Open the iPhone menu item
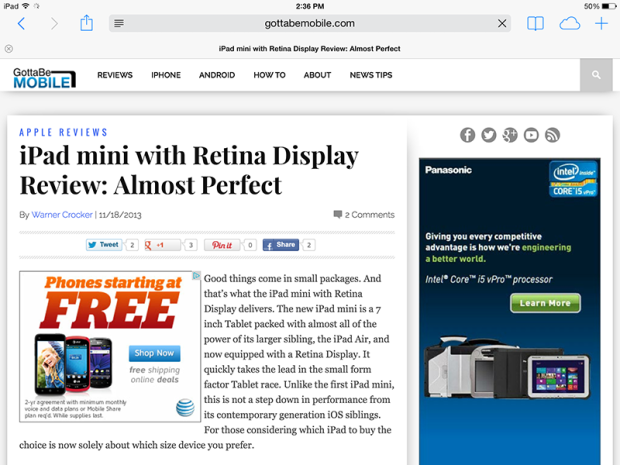The width and height of the screenshot is (620, 465). coord(166,75)
